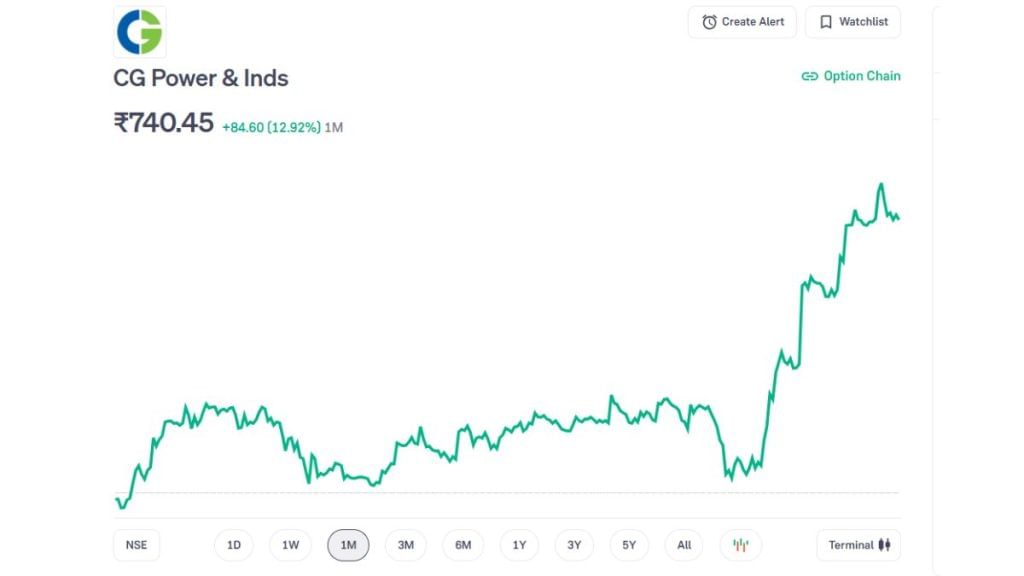Click the ₹740.45 price value
Image resolution: width=1024 pixels, height=576 pixels.
[x=163, y=123]
